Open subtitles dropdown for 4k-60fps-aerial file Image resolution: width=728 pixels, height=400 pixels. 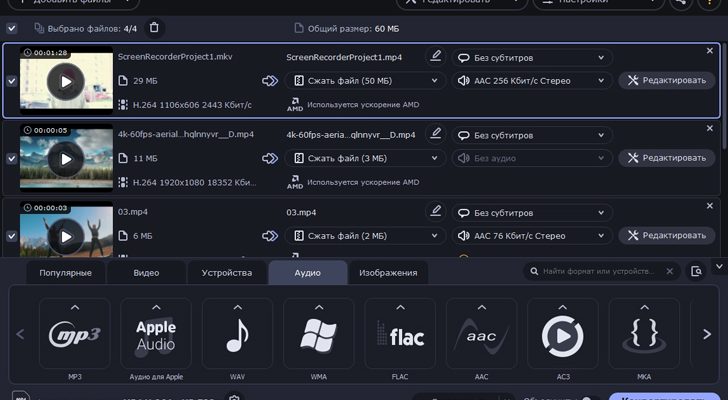[x=532, y=135]
